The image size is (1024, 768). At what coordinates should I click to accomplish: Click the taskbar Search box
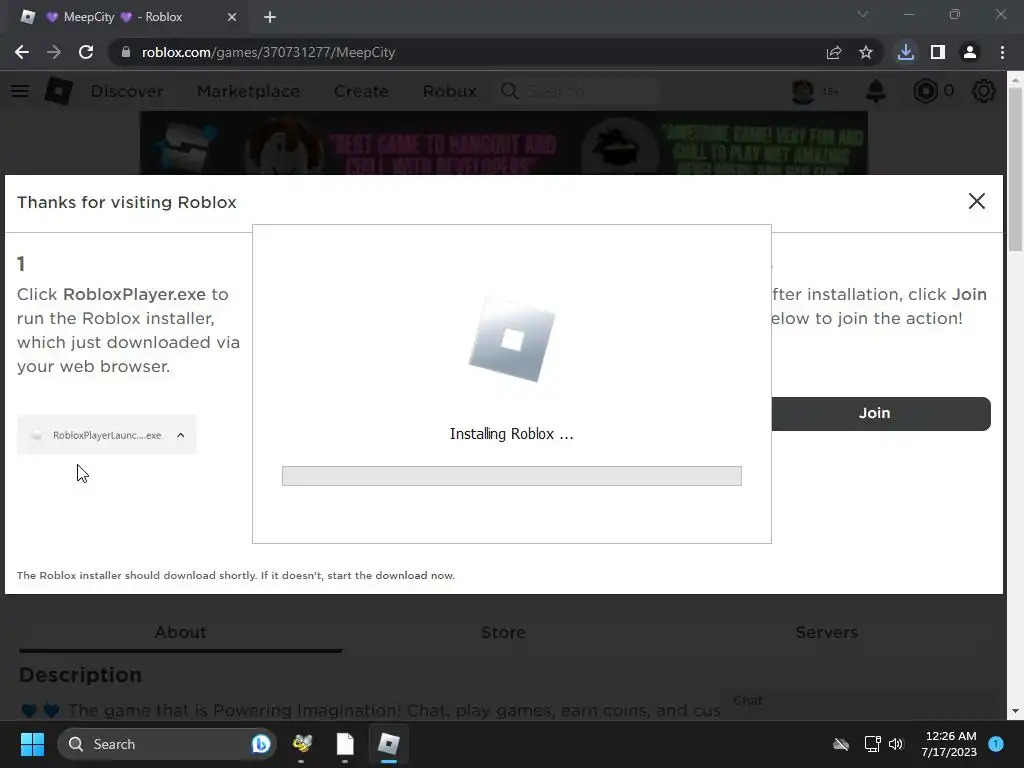(167, 744)
